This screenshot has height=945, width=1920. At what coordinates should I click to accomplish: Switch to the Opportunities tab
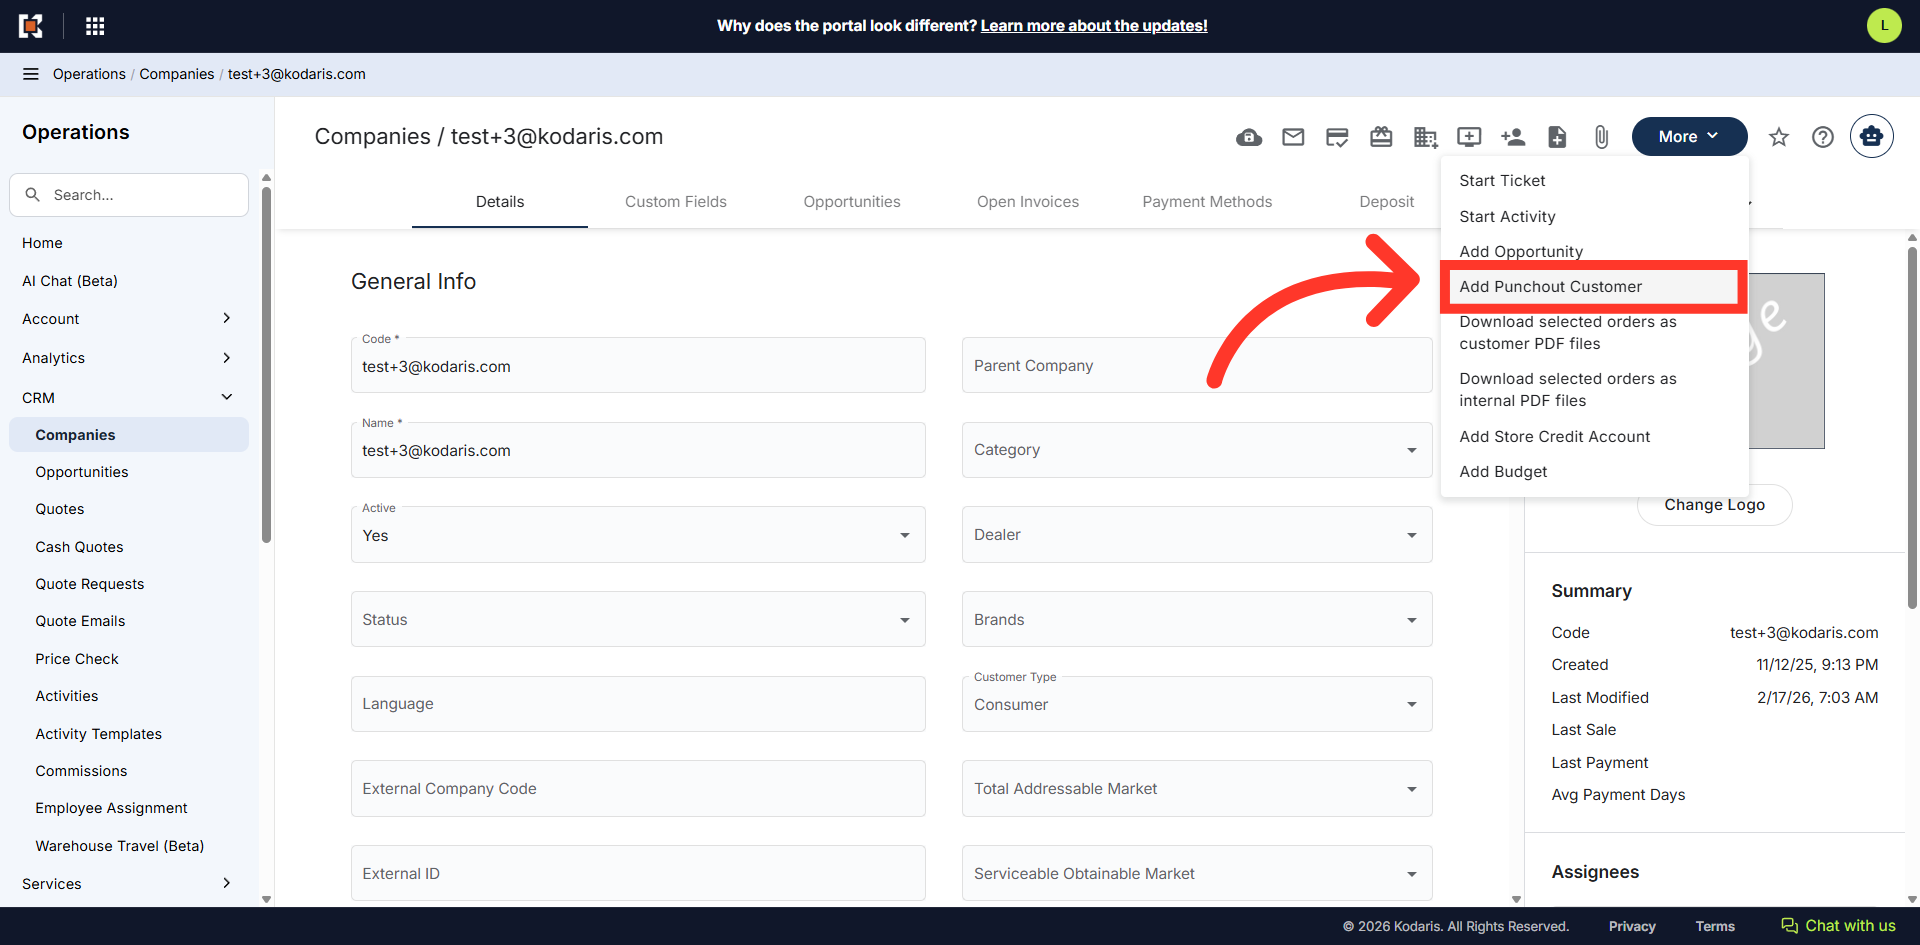coord(852,202)
